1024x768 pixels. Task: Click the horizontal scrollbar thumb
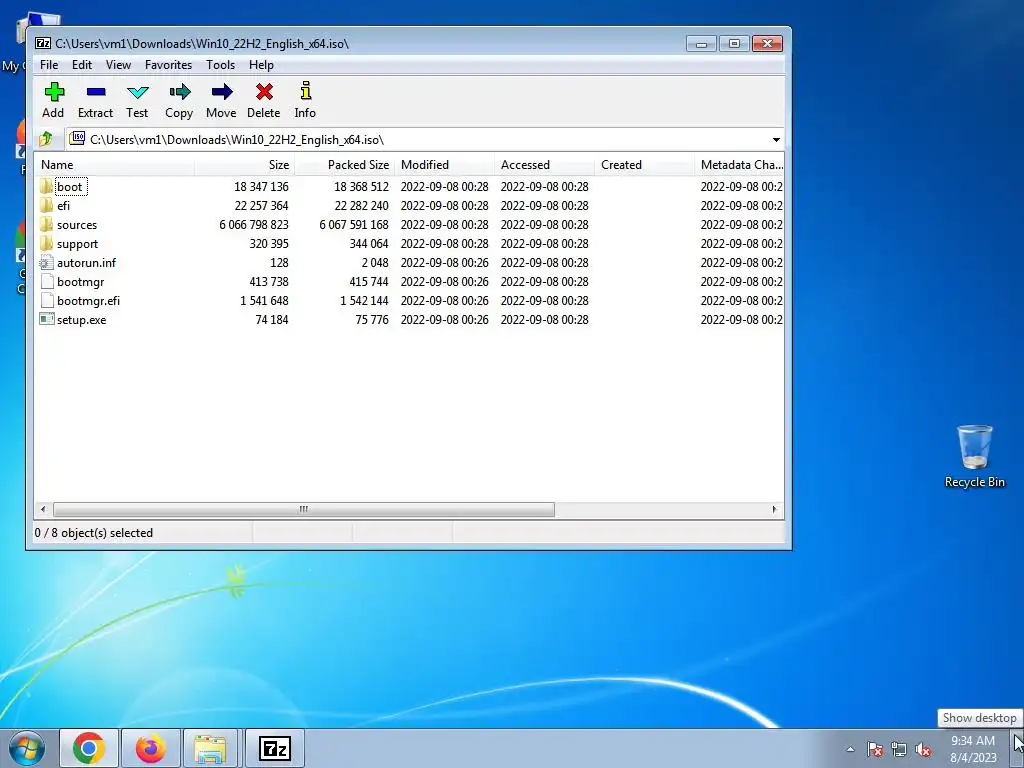point(304,509)
